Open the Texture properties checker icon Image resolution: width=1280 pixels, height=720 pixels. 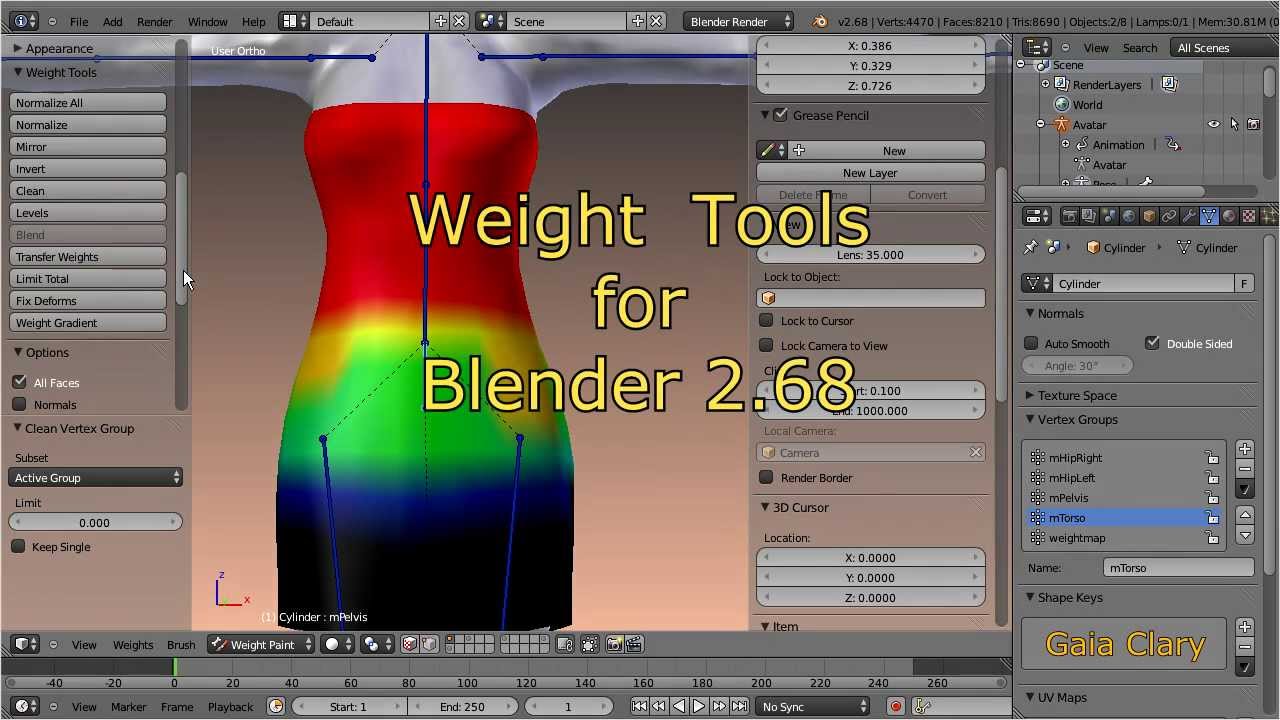coord(1249,216)
